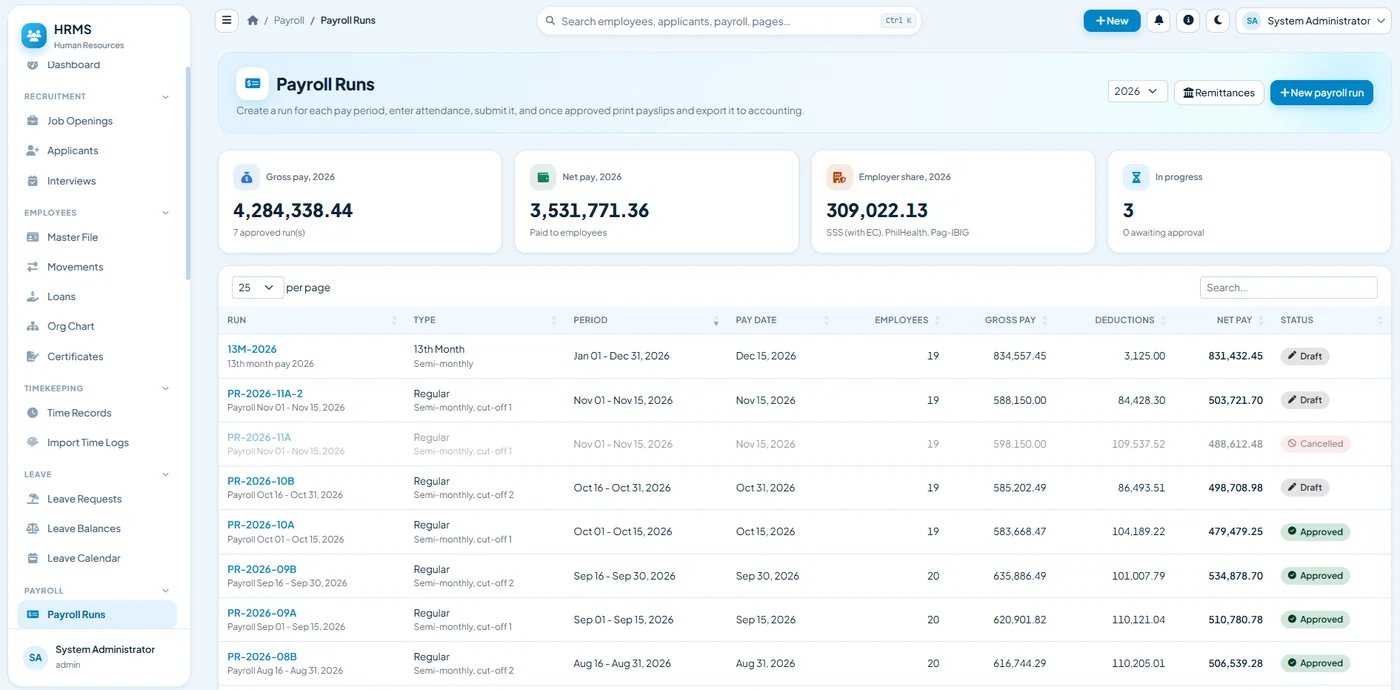The height and width of the screenshot is (690, 1400).
Task: Collapse the Recruitment sidebar section
Action: point(165,97)
